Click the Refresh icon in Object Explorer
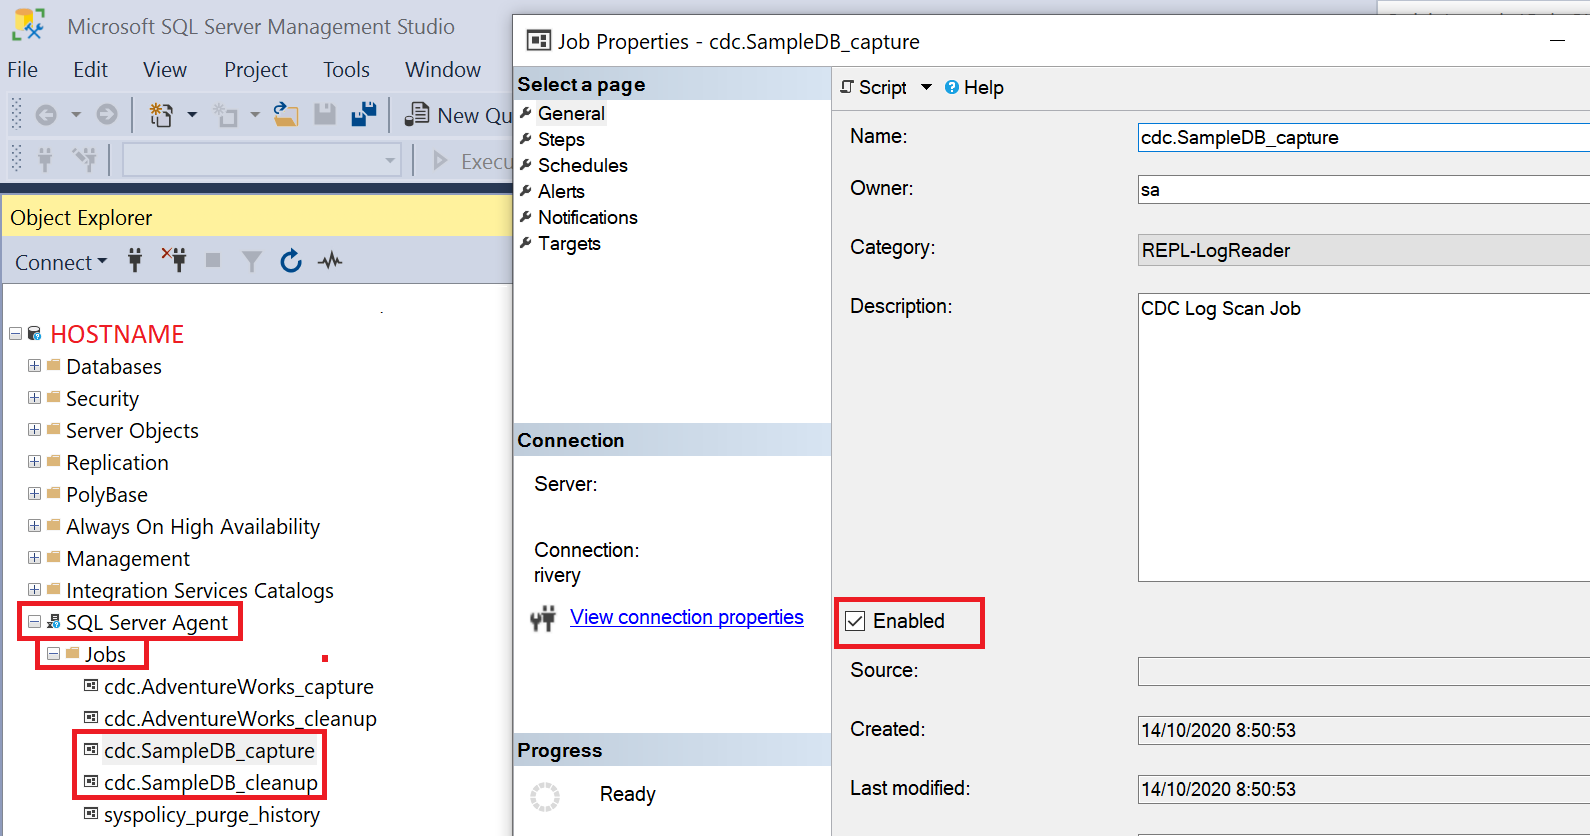 tap(290, 262)
